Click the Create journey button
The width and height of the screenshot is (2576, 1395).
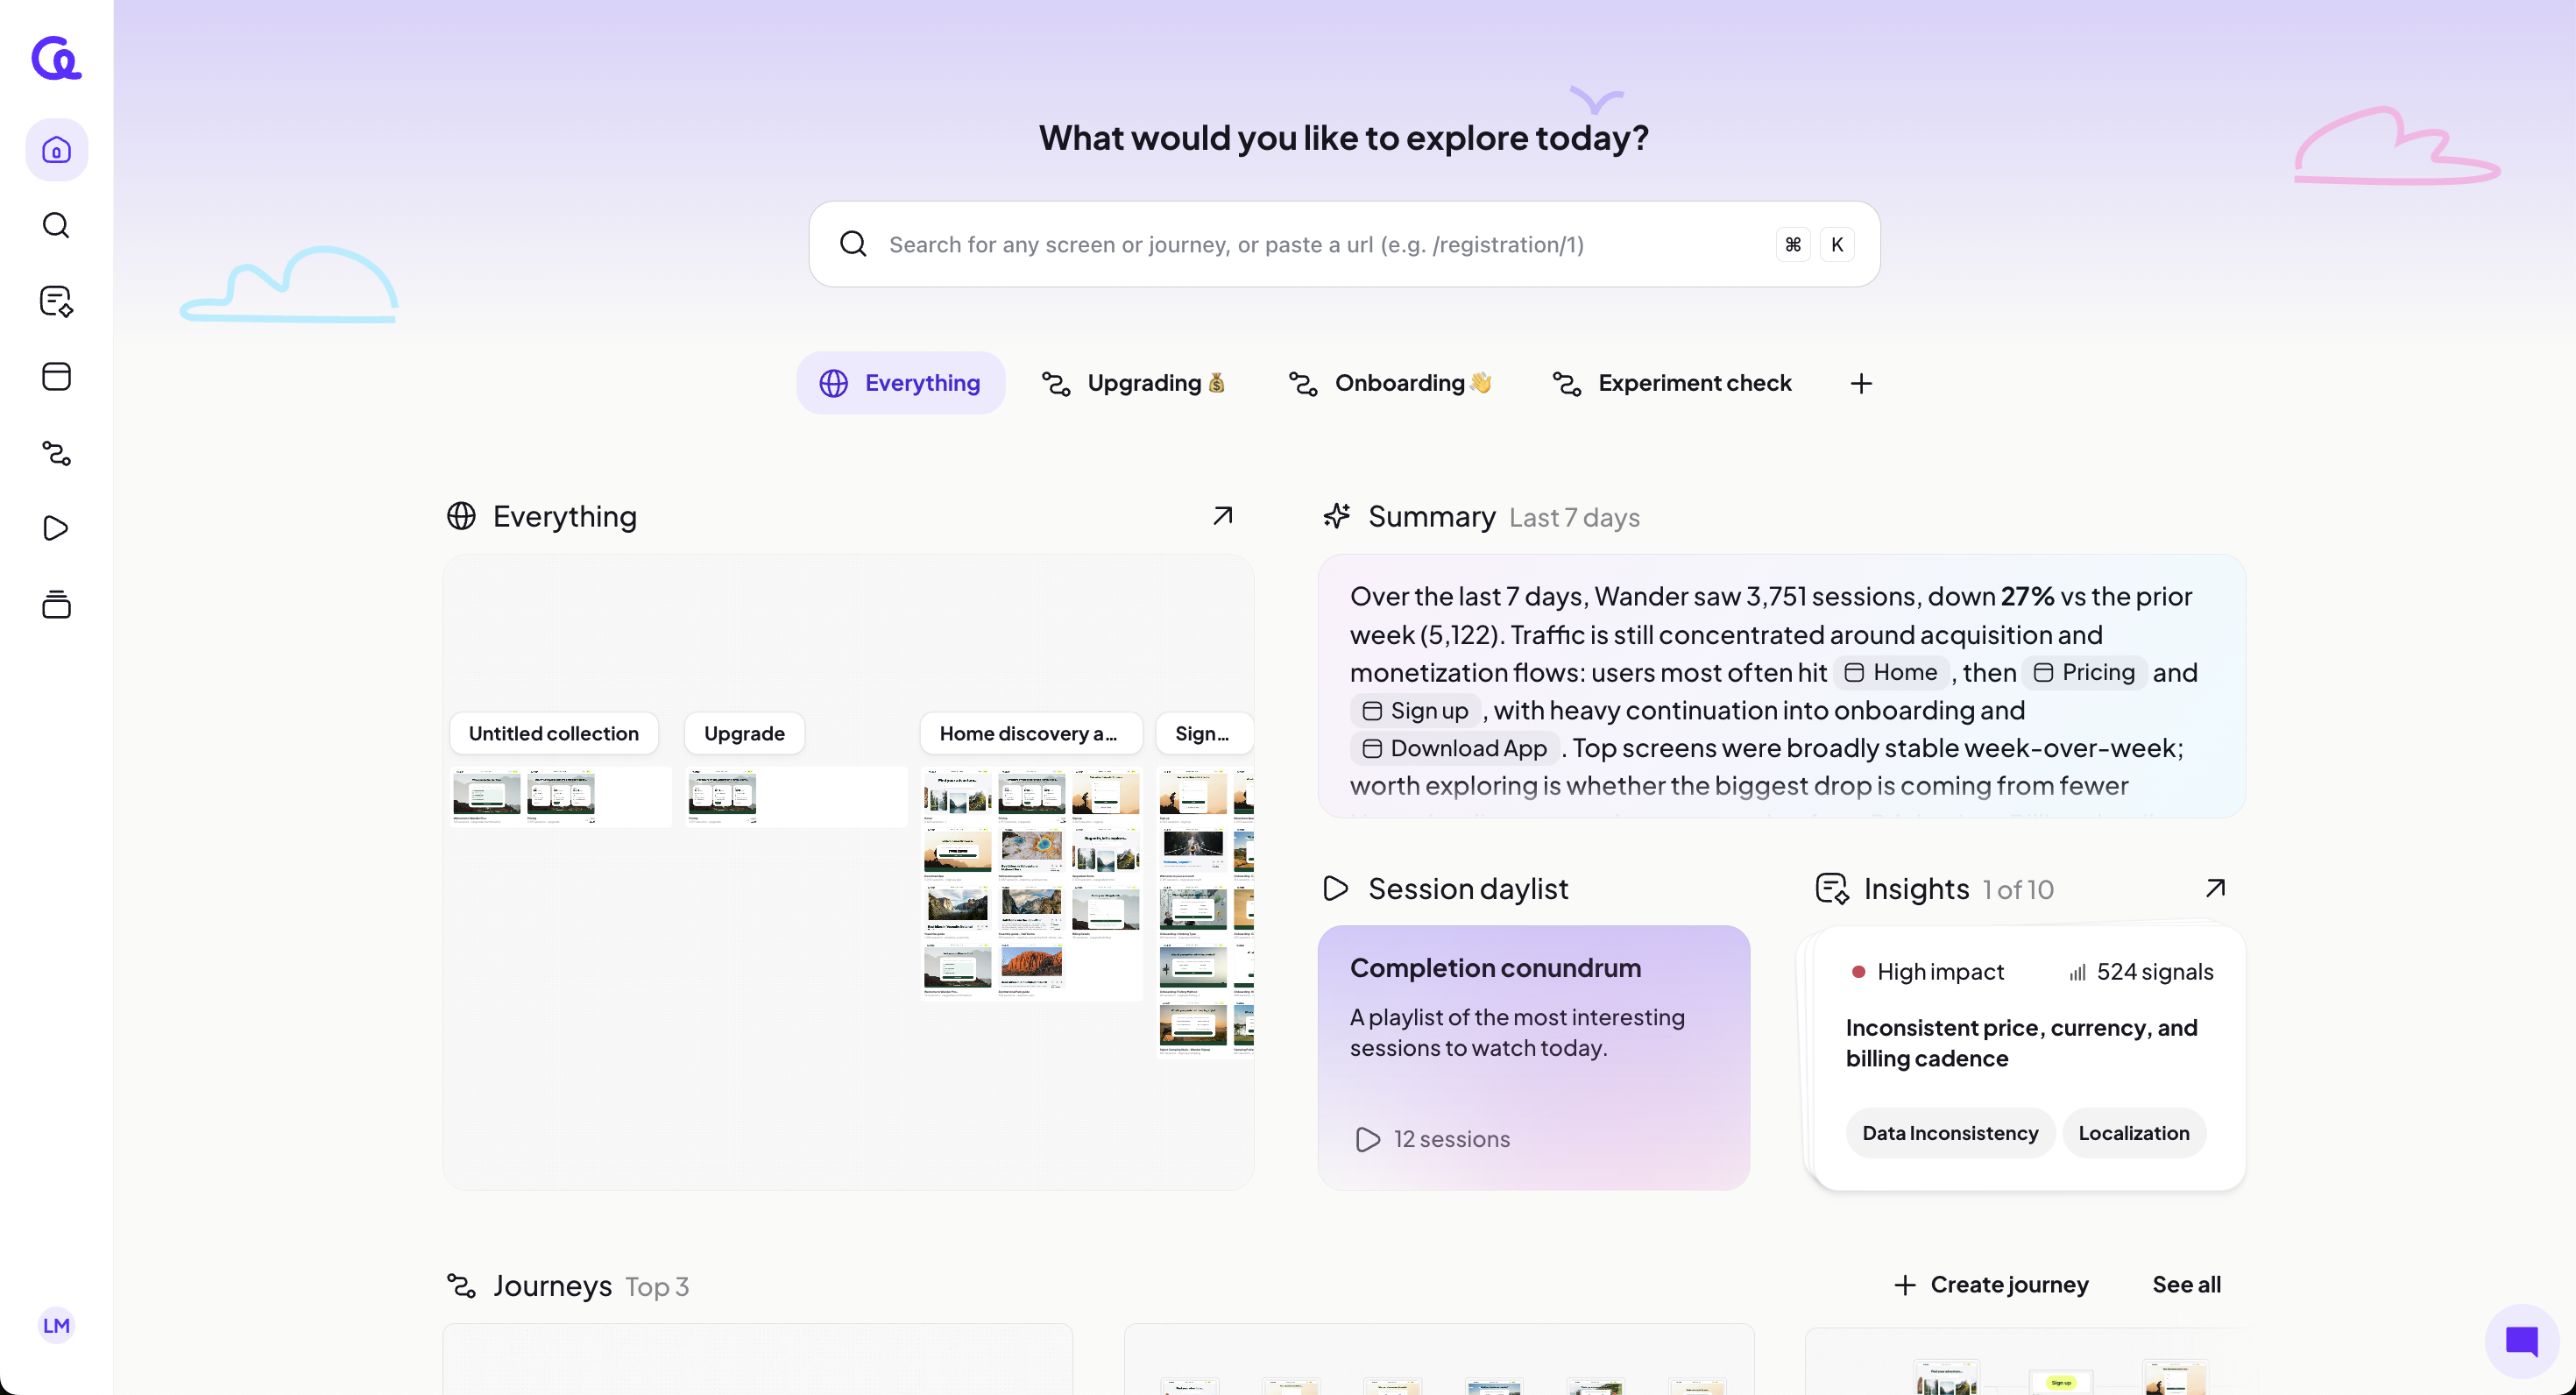(1991, 1285)
